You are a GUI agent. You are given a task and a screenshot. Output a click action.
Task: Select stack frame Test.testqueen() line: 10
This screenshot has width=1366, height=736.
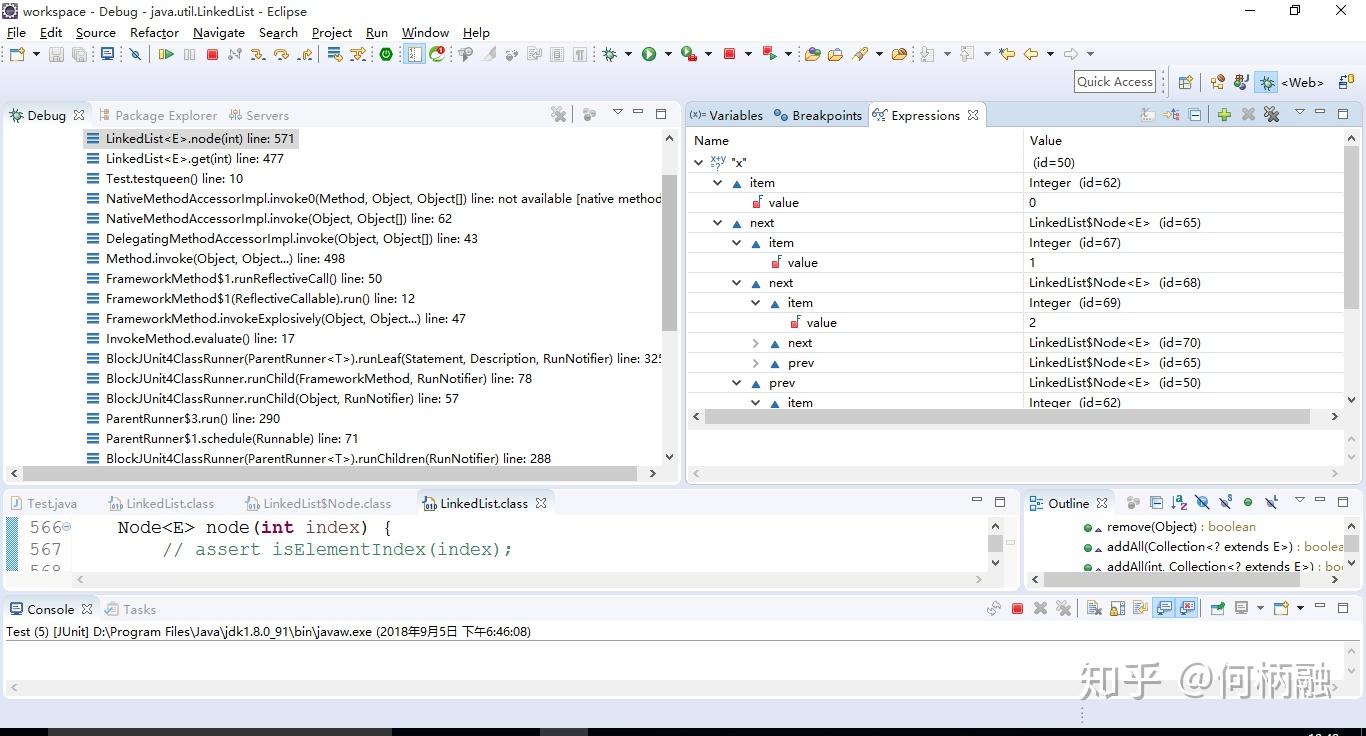click(x=174, y=179)
